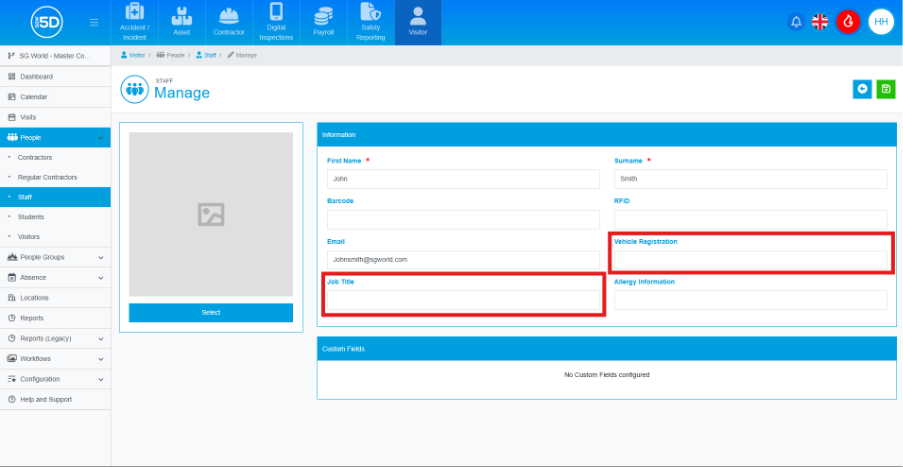Click the green save button
The width and height of the screenshot is (903, 468).
(x=886, y=89)
